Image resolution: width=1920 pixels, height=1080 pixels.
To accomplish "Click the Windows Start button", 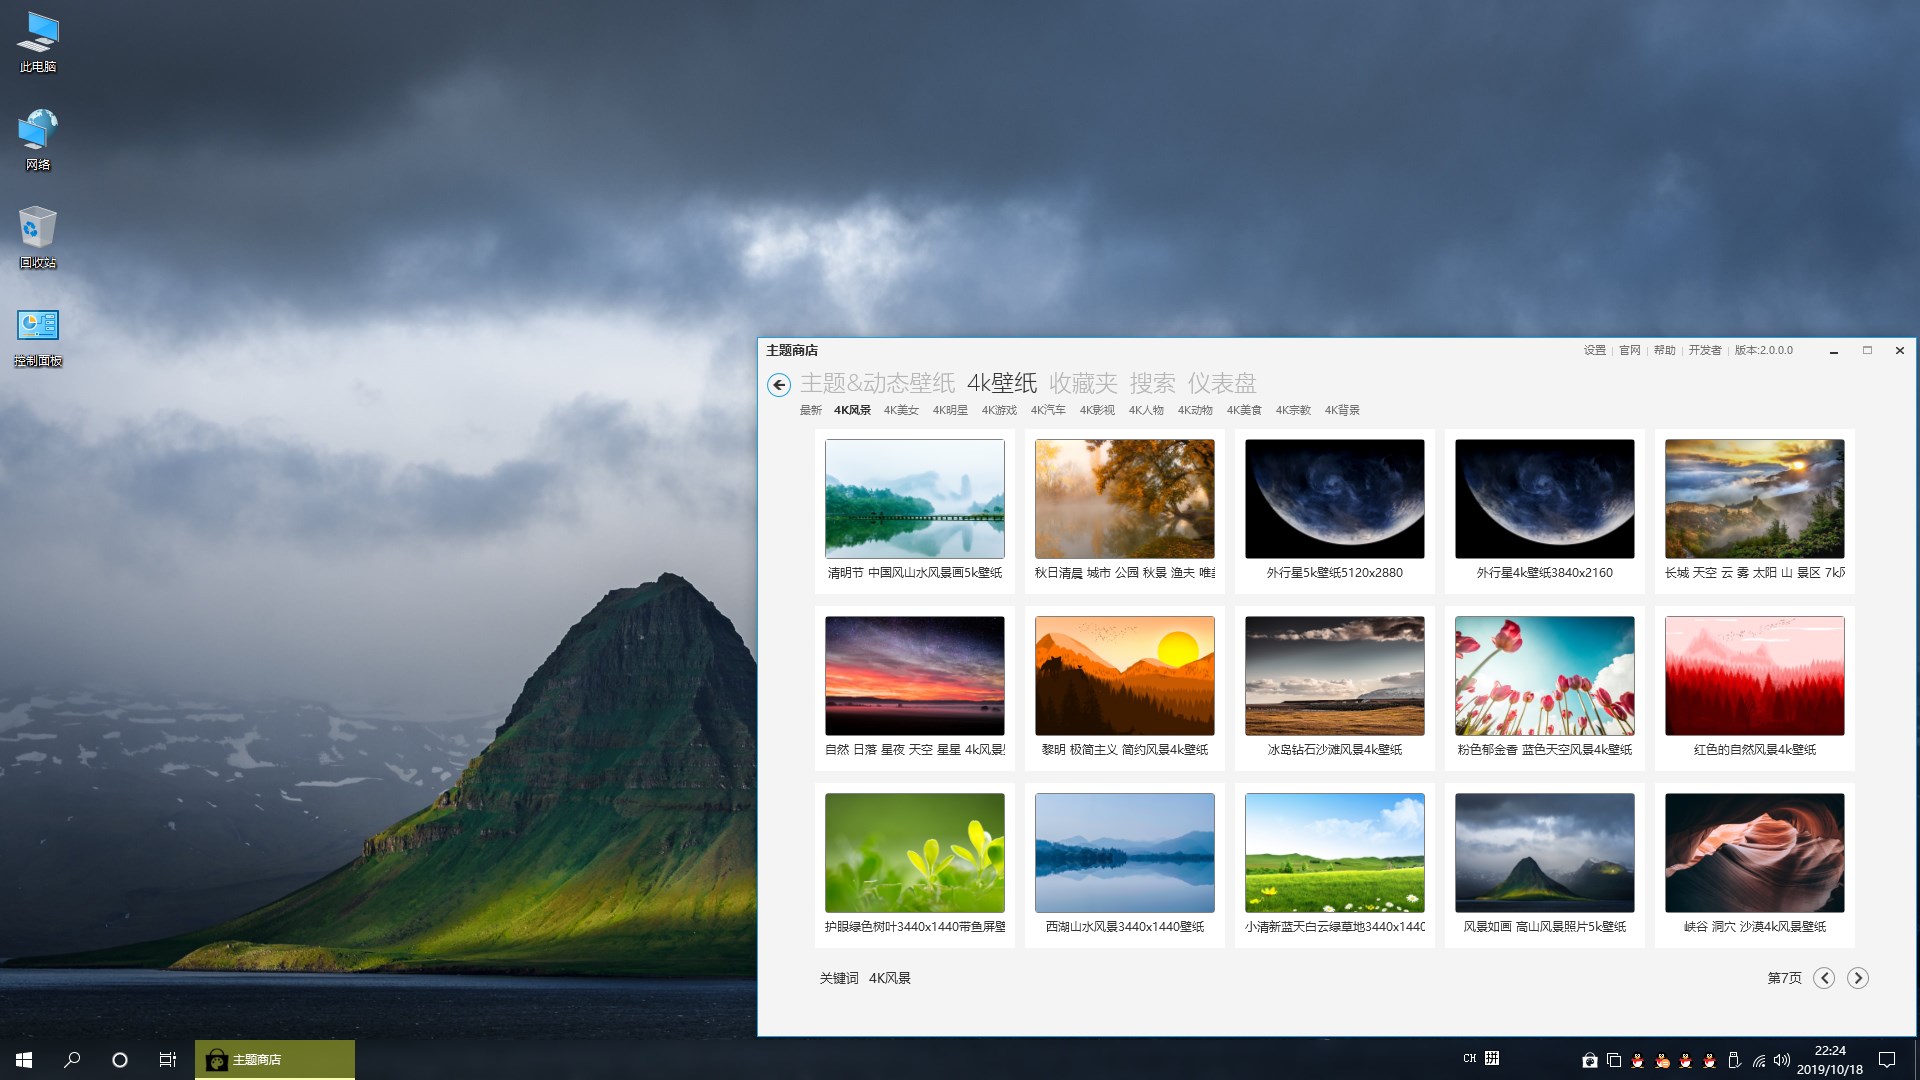I will [24, 1059].
